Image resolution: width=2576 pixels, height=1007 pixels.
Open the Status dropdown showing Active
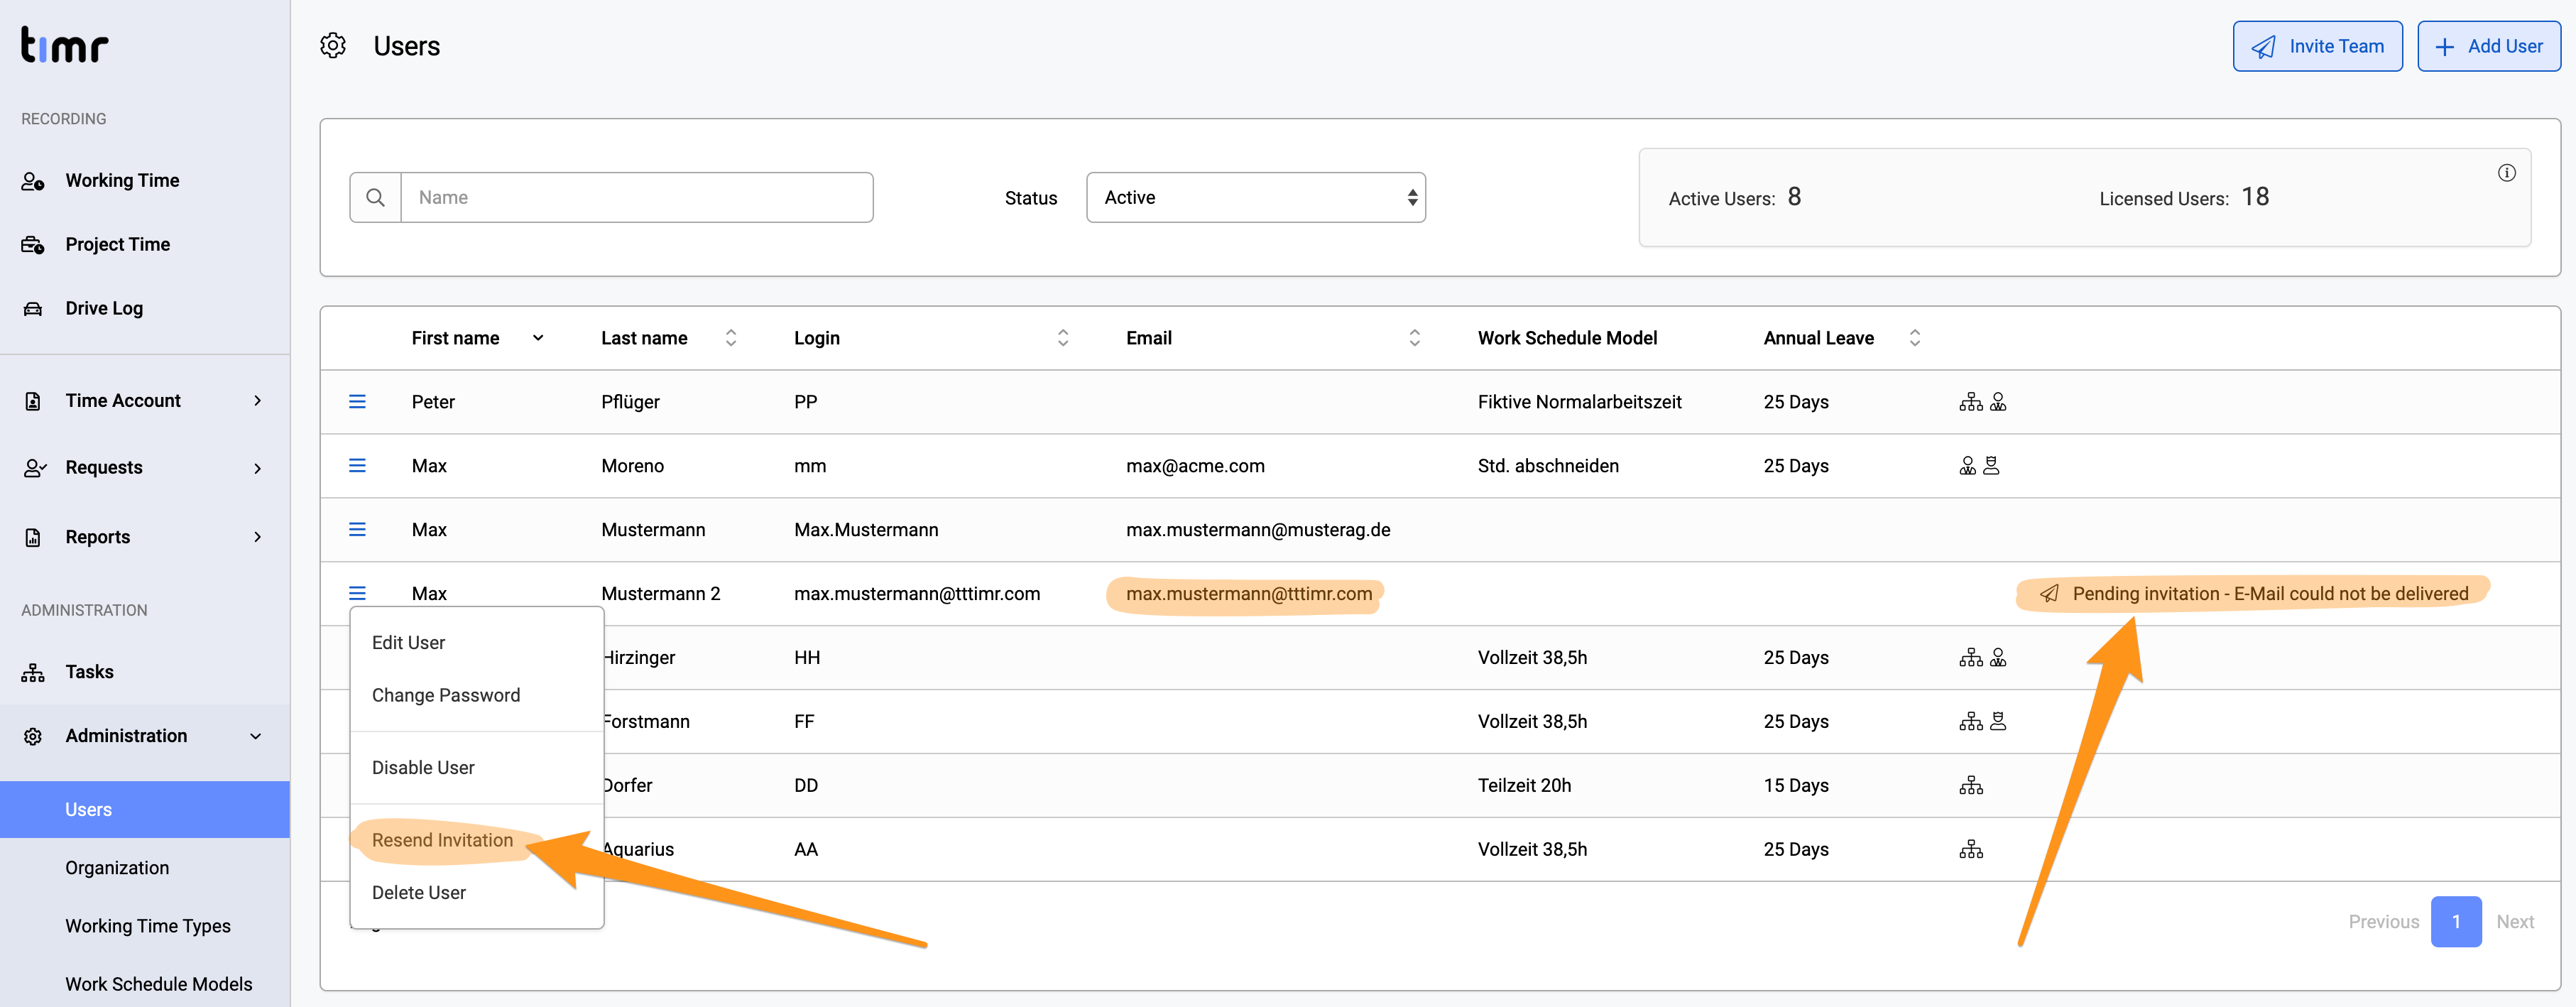(1255, 198)
